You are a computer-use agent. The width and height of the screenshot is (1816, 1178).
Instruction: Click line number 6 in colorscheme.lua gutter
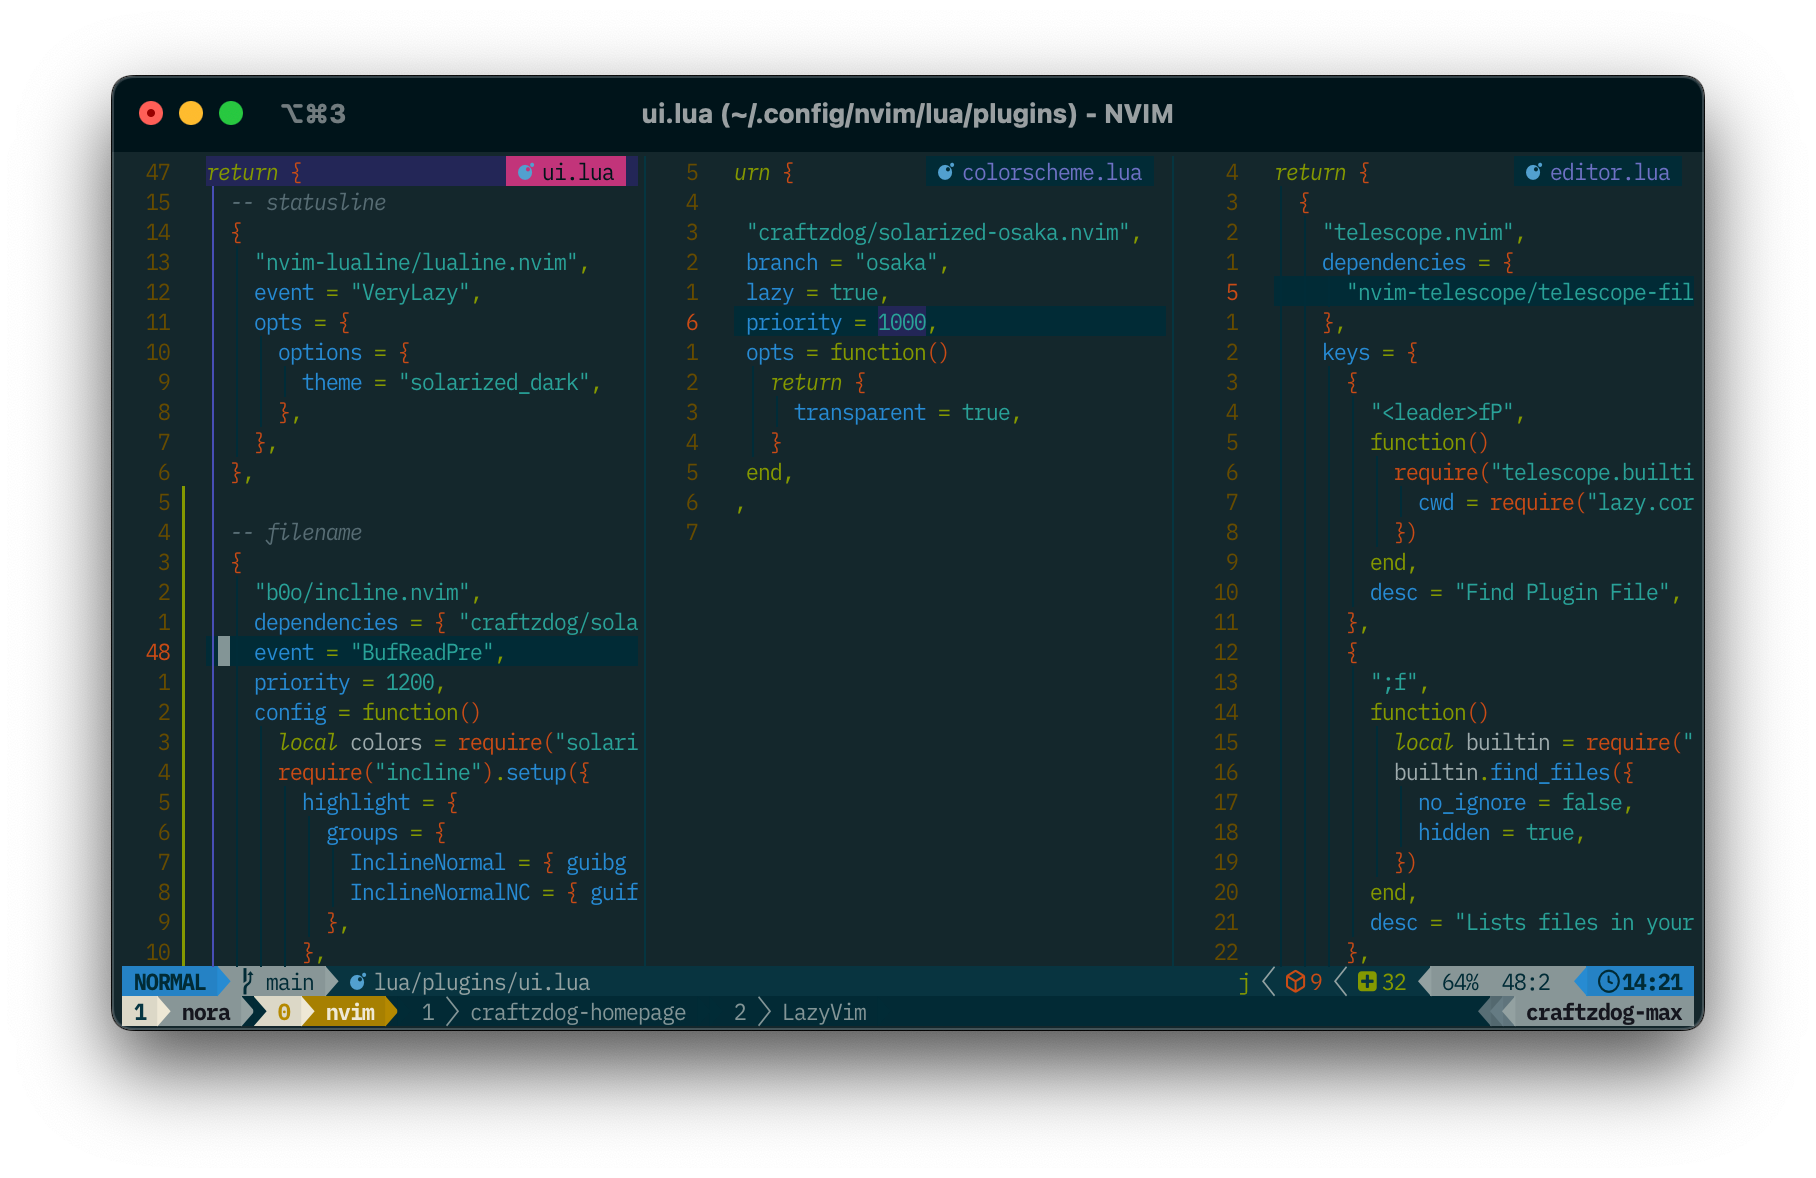[692, 322]
